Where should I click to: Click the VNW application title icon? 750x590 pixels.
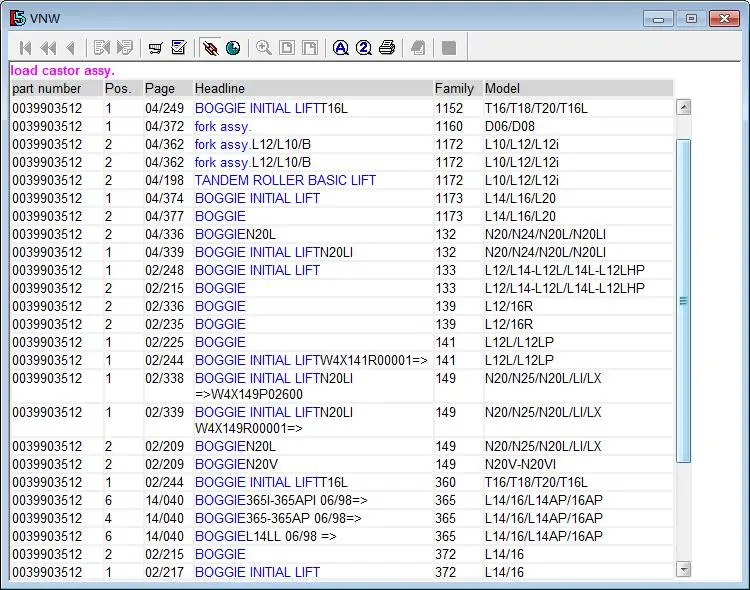18,18
